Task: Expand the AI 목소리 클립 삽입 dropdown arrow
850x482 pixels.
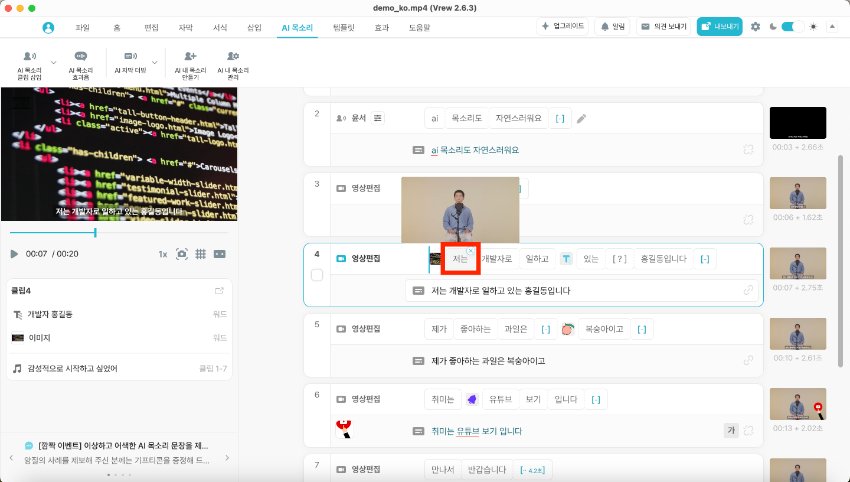Action: pyautogui.click(x=53, y=65)
